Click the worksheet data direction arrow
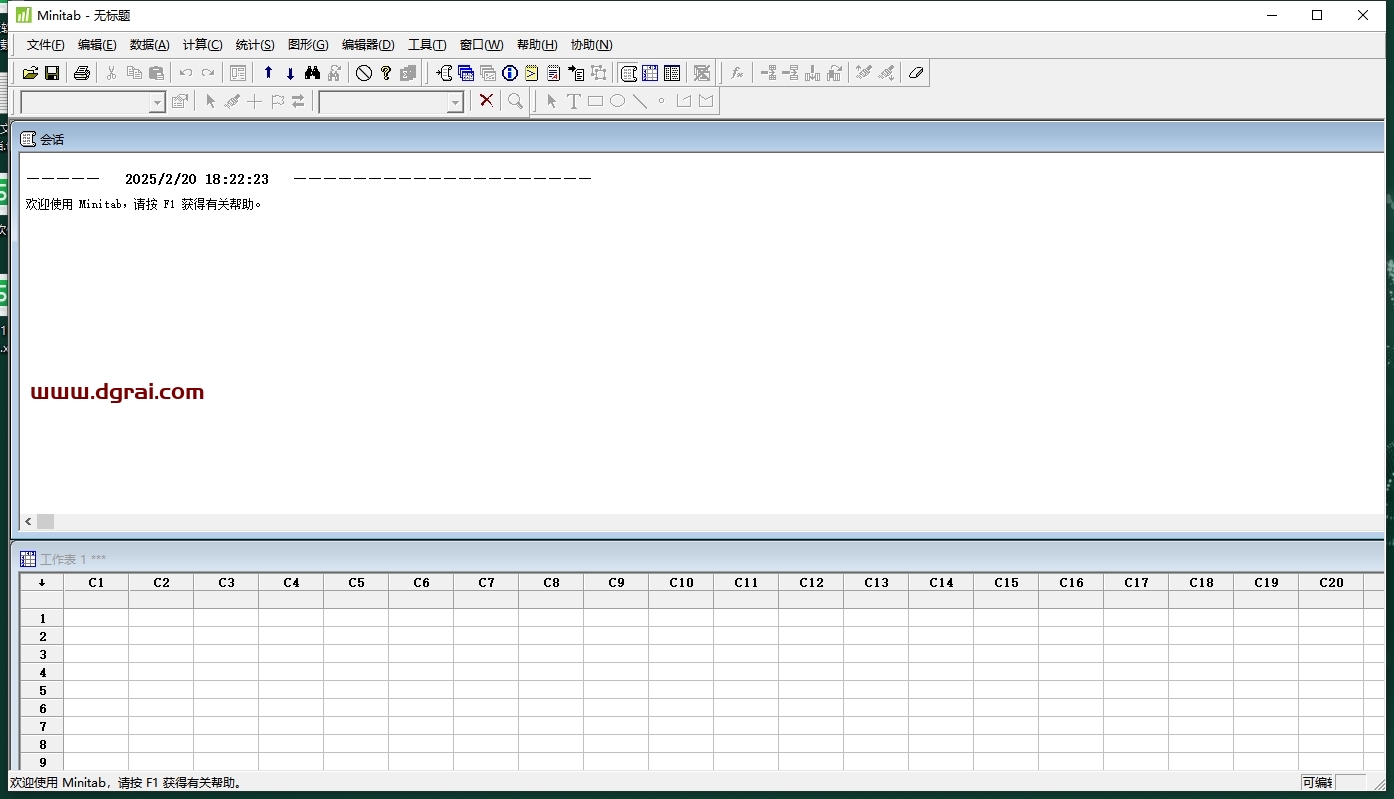The image size is (1394, 799). 42,582
